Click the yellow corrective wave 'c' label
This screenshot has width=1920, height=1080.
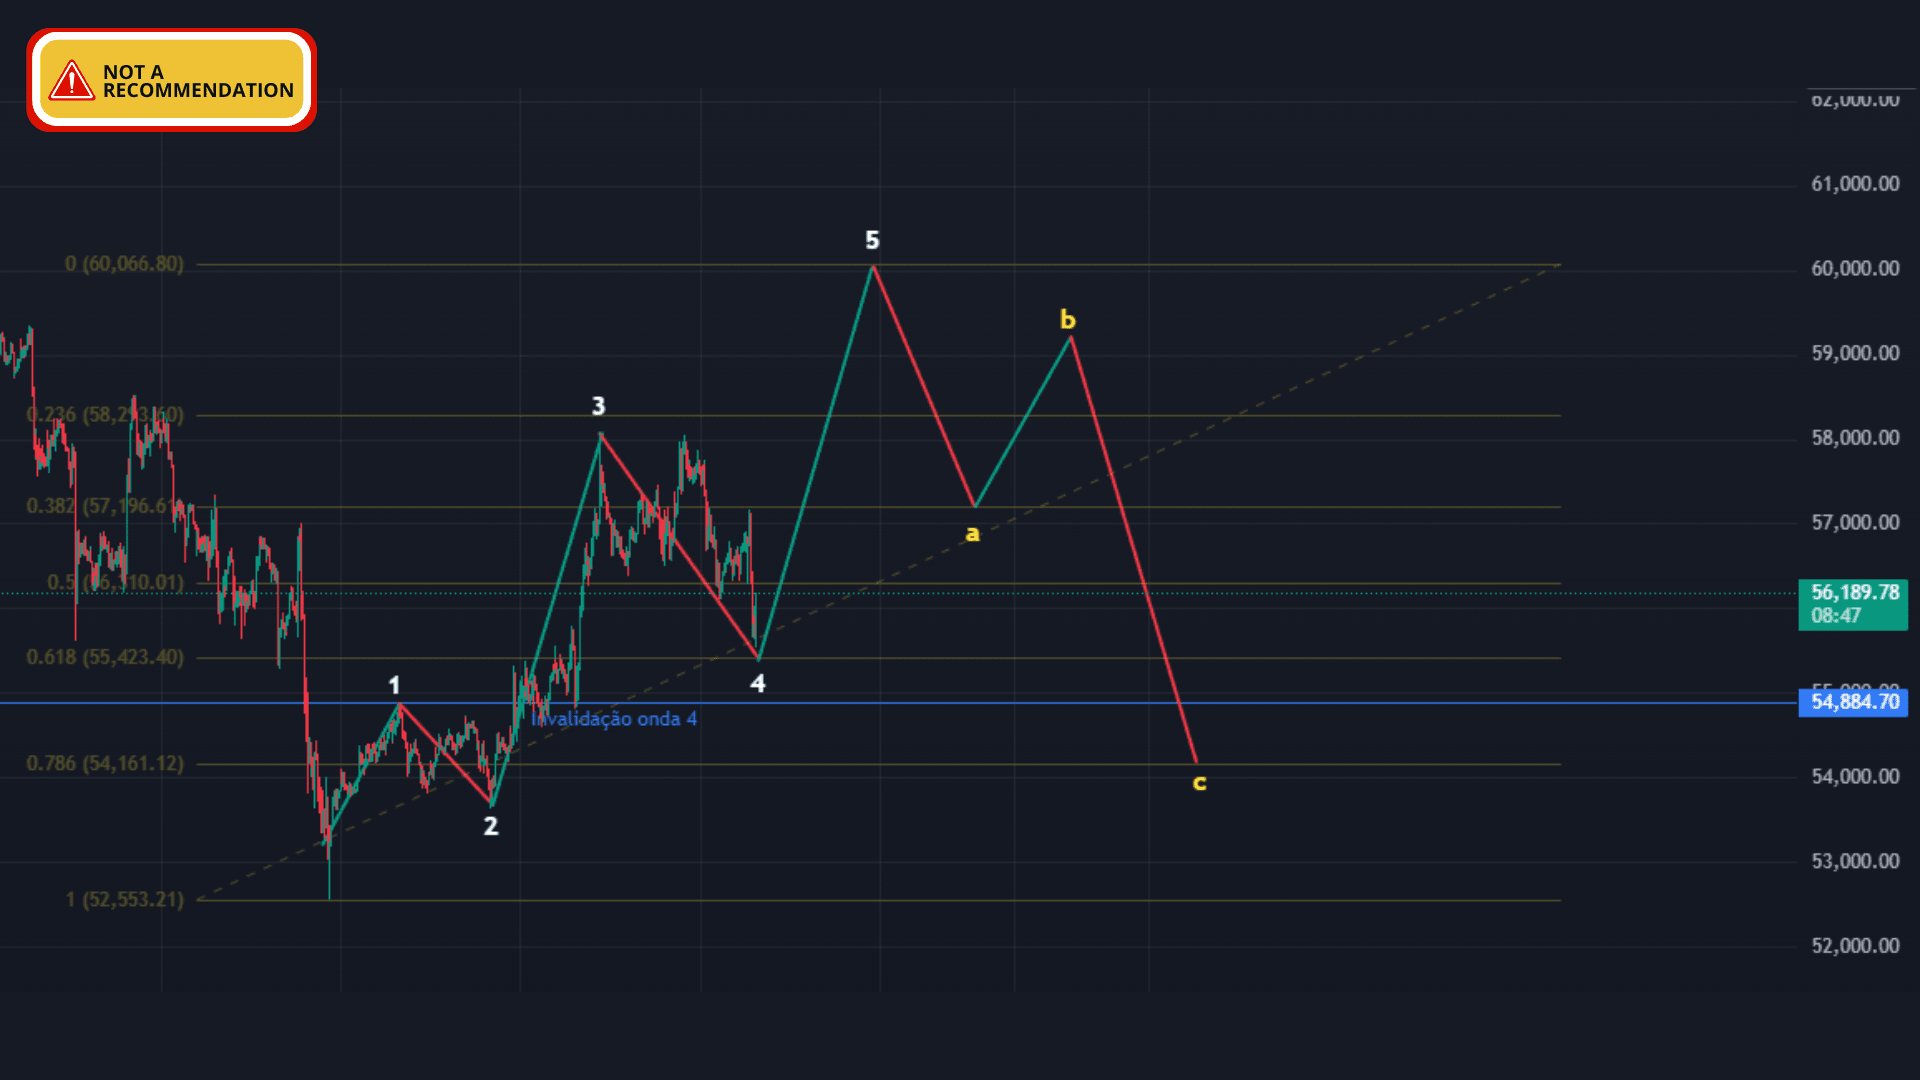[1199, 782]
